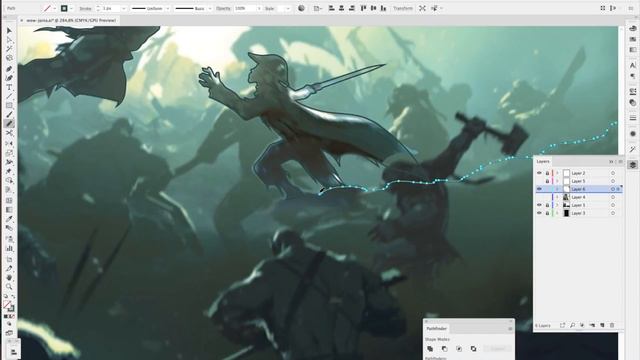Open Character panel 'A' icon in dock
The width and height of the screenshot is (640, 360).
(633, 65)
